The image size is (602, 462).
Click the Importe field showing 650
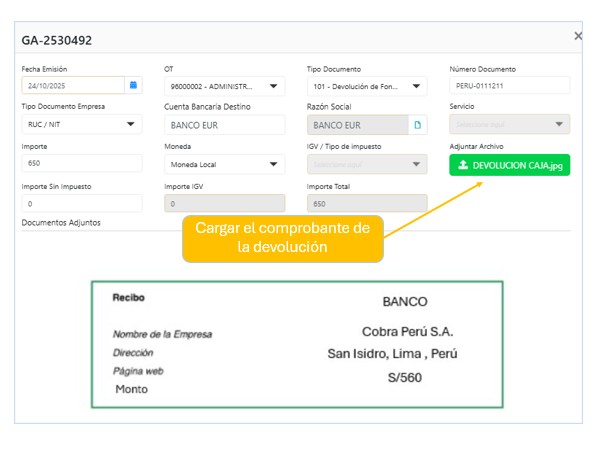click(x=82, y=164)
